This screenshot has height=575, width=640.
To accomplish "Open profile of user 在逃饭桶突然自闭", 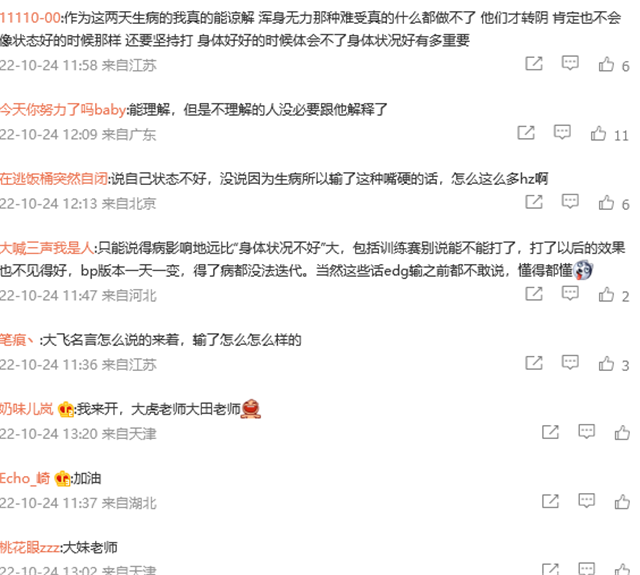I will [54, 179].
